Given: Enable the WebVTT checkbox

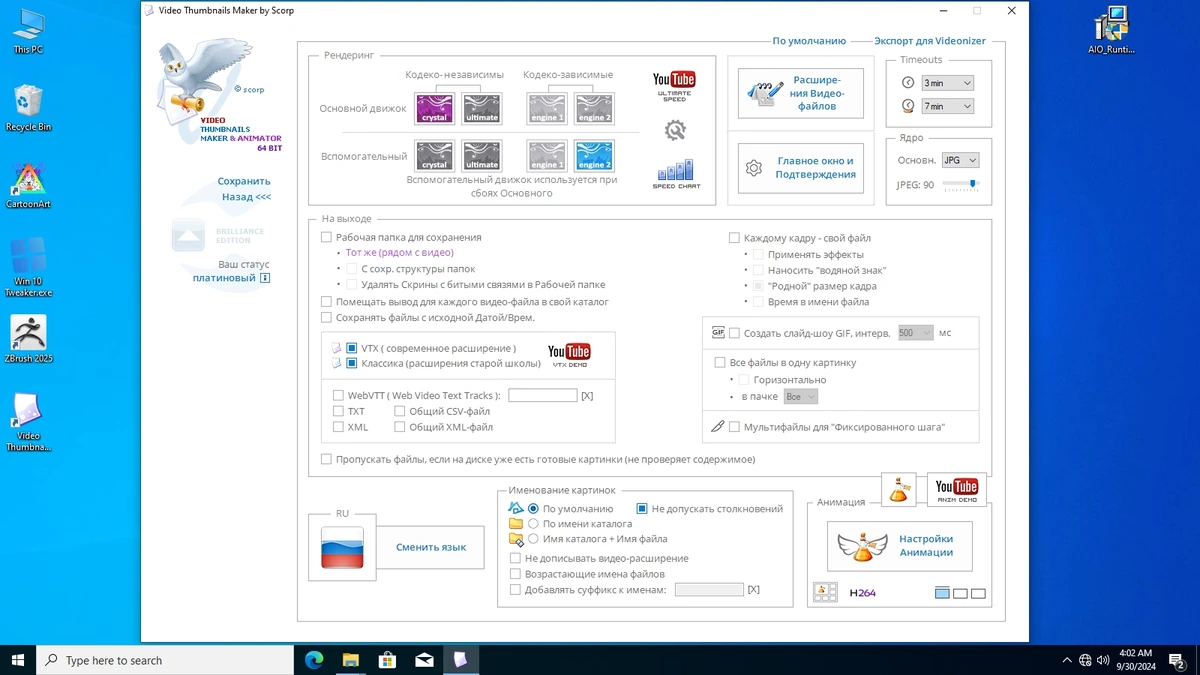Looking at the screenshot, I should pos(338,396).
